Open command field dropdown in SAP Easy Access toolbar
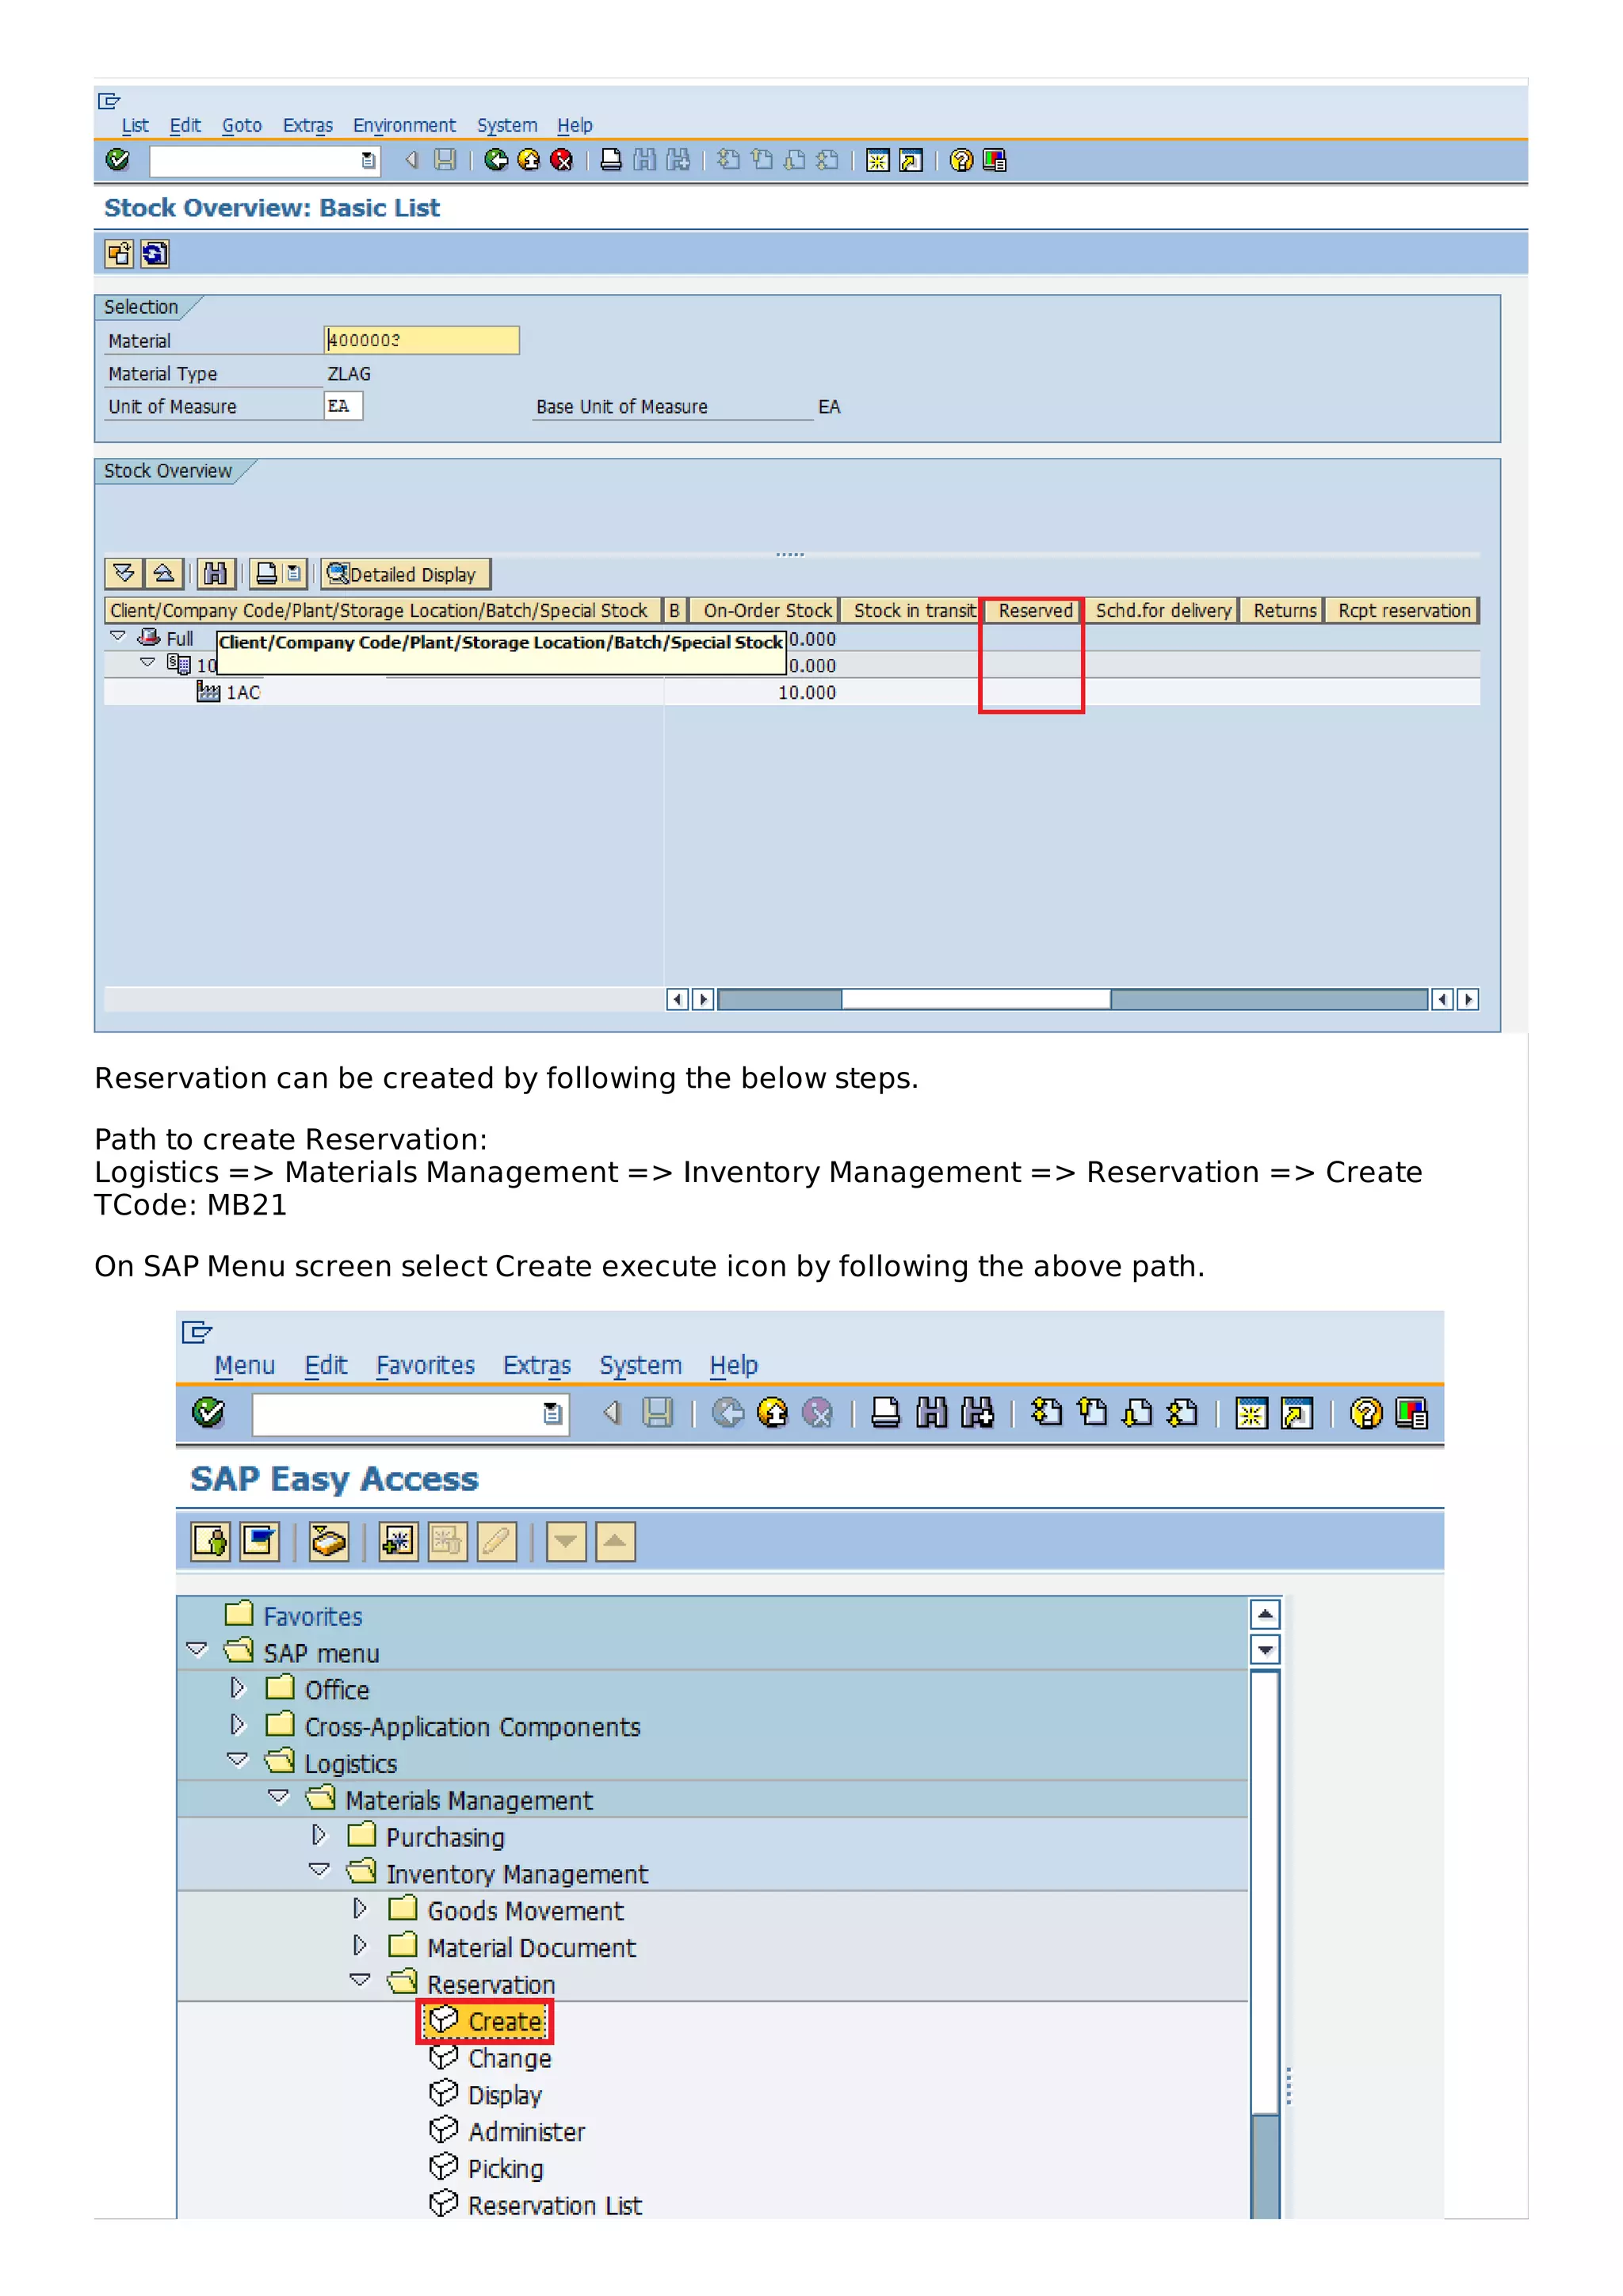Image resolution: width=1623 pixels, height=2296 pixels. pos(552,1413)
